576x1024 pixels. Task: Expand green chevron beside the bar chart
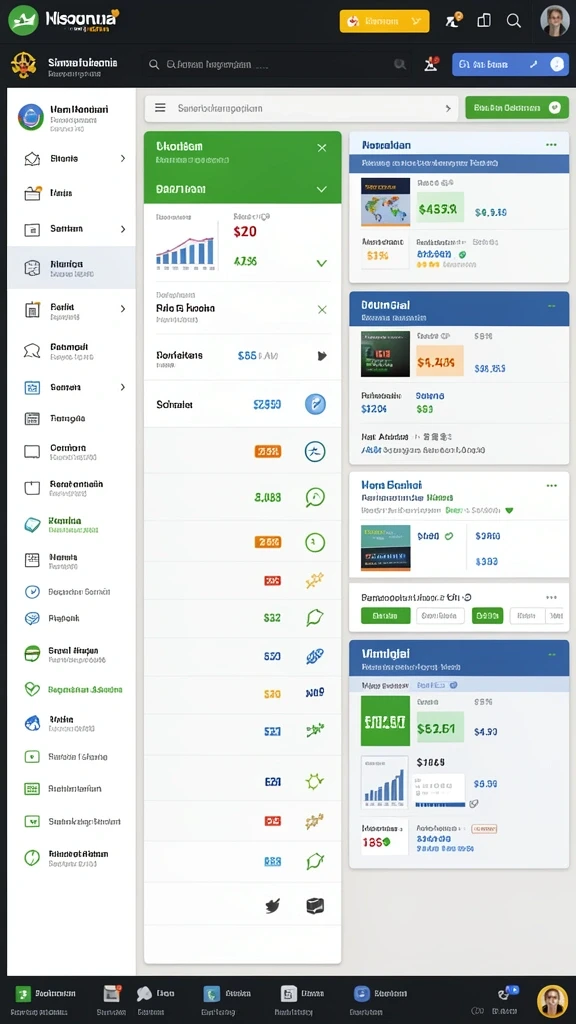coord(321,263)
